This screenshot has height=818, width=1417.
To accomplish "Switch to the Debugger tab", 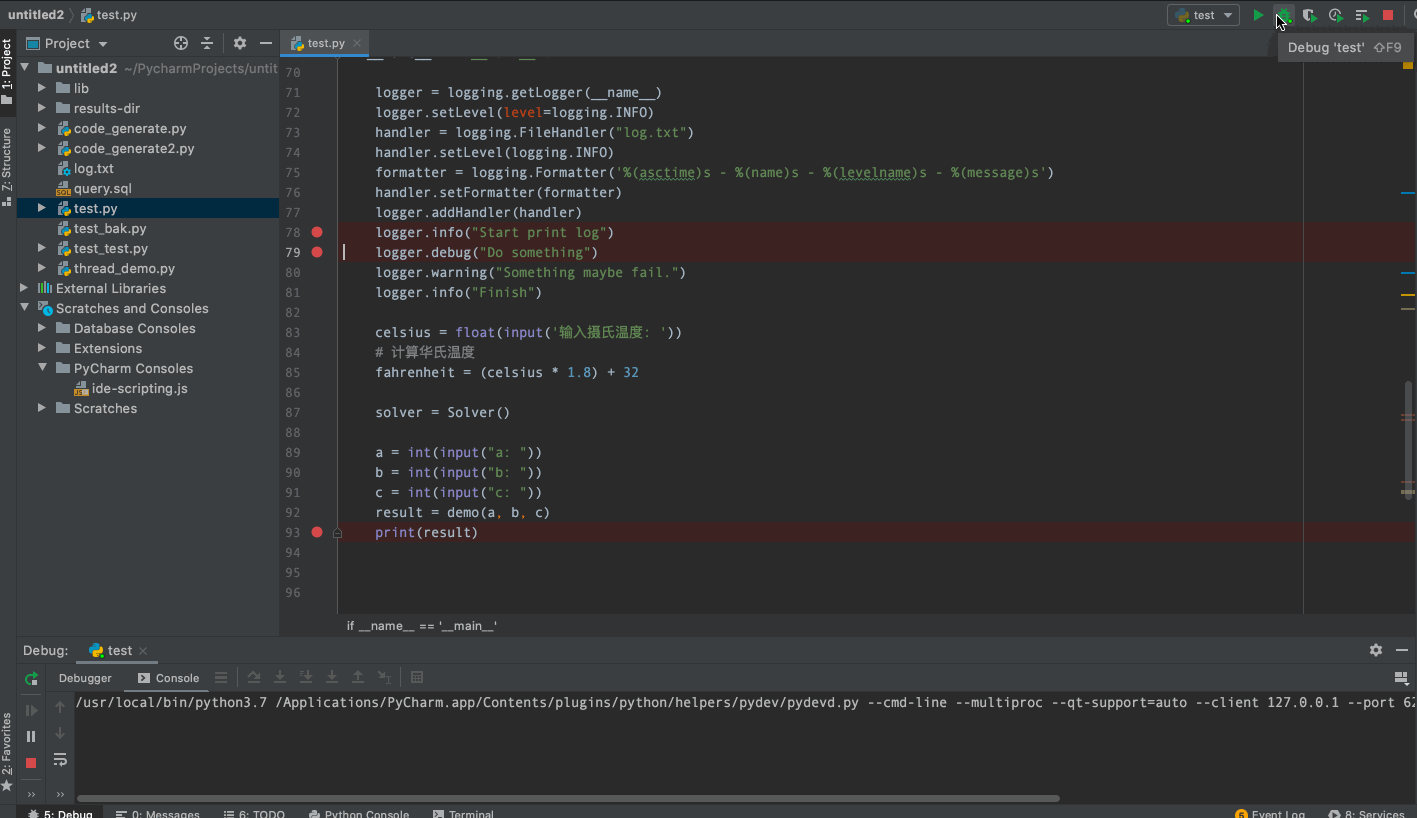I will click(85, 678).
